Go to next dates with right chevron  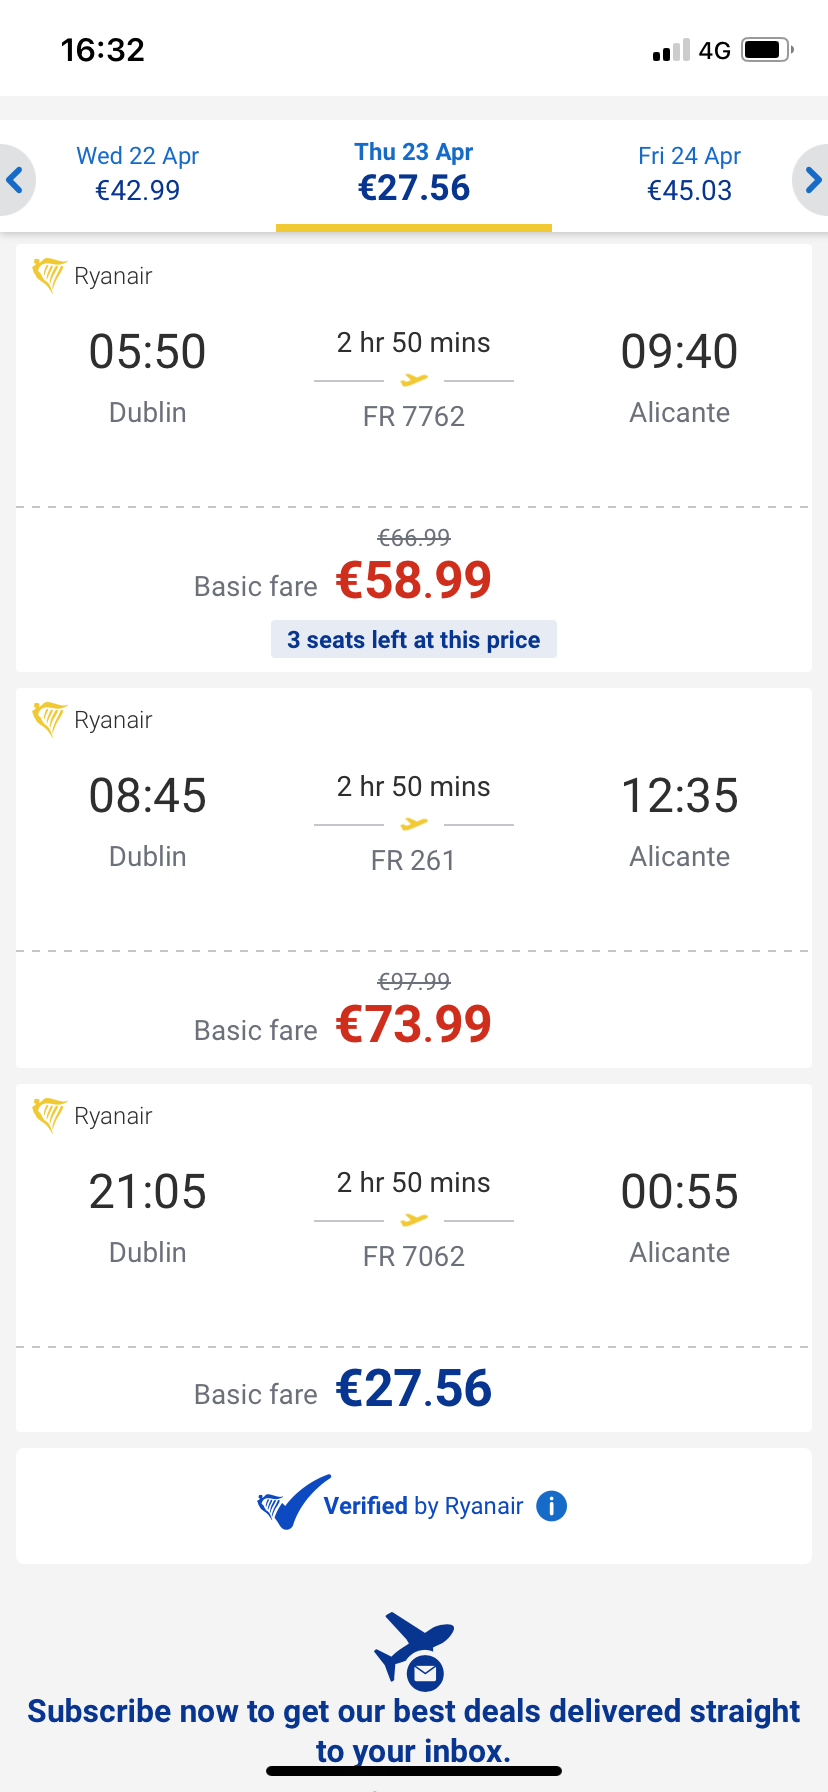(x=812, y=180)
